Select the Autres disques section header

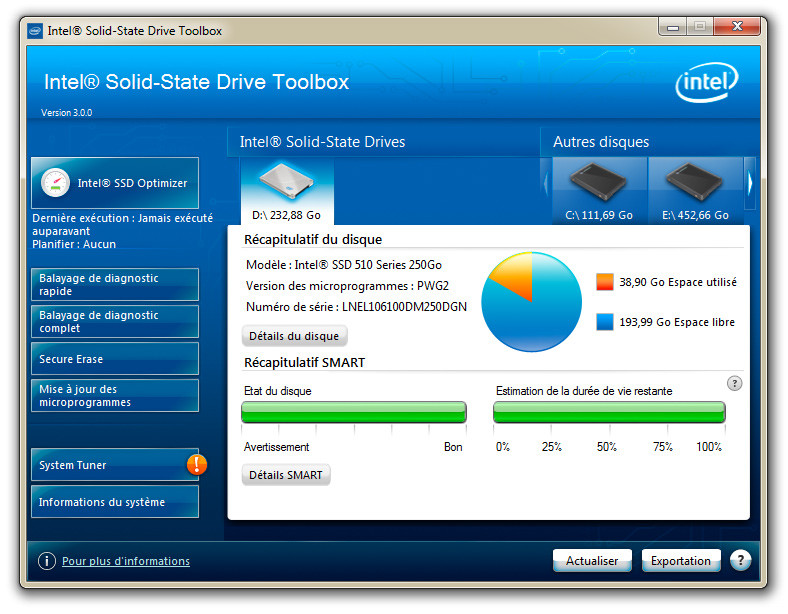pos(601,142)
